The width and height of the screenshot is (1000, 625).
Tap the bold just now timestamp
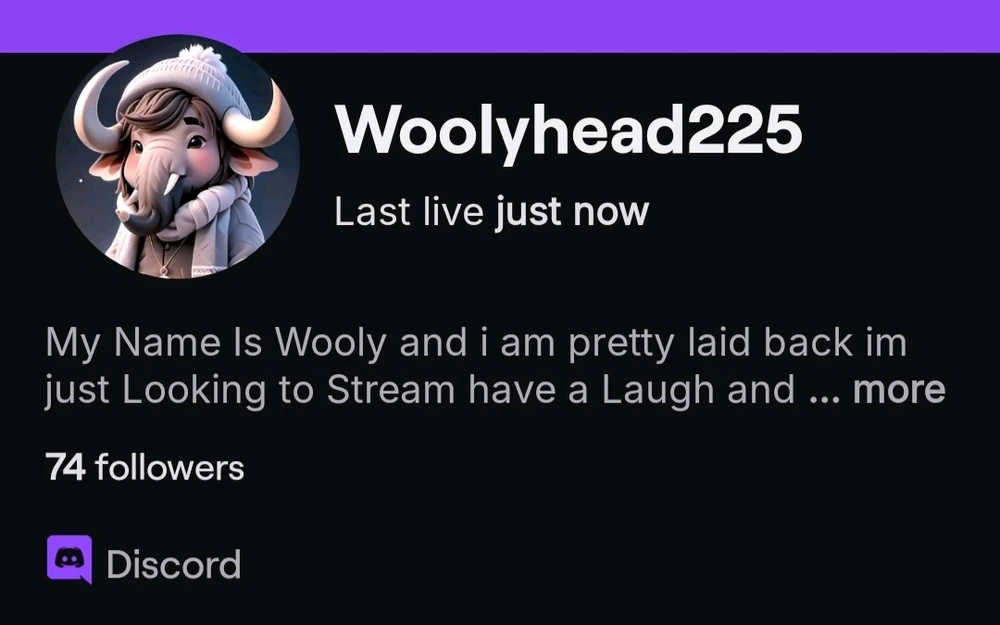572,212
